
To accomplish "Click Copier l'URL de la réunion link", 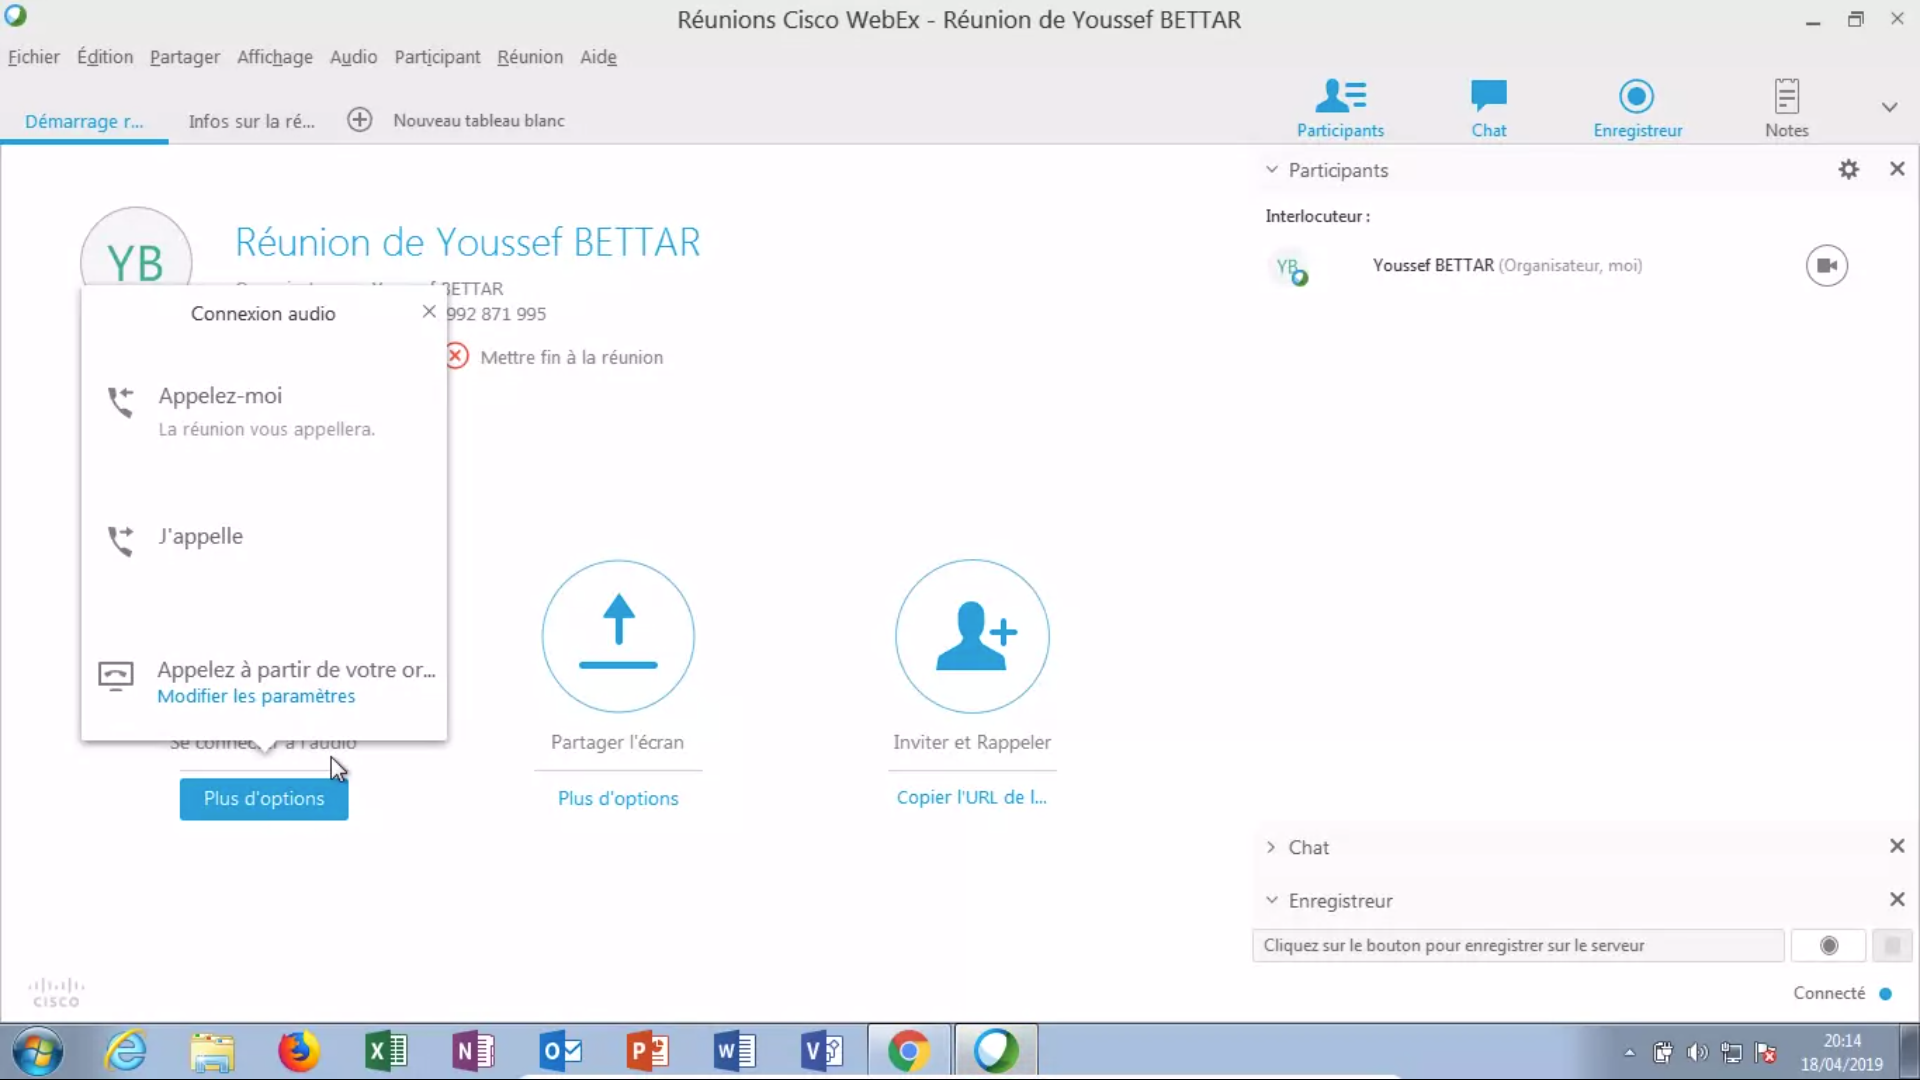I will click(x=971, y=798).
